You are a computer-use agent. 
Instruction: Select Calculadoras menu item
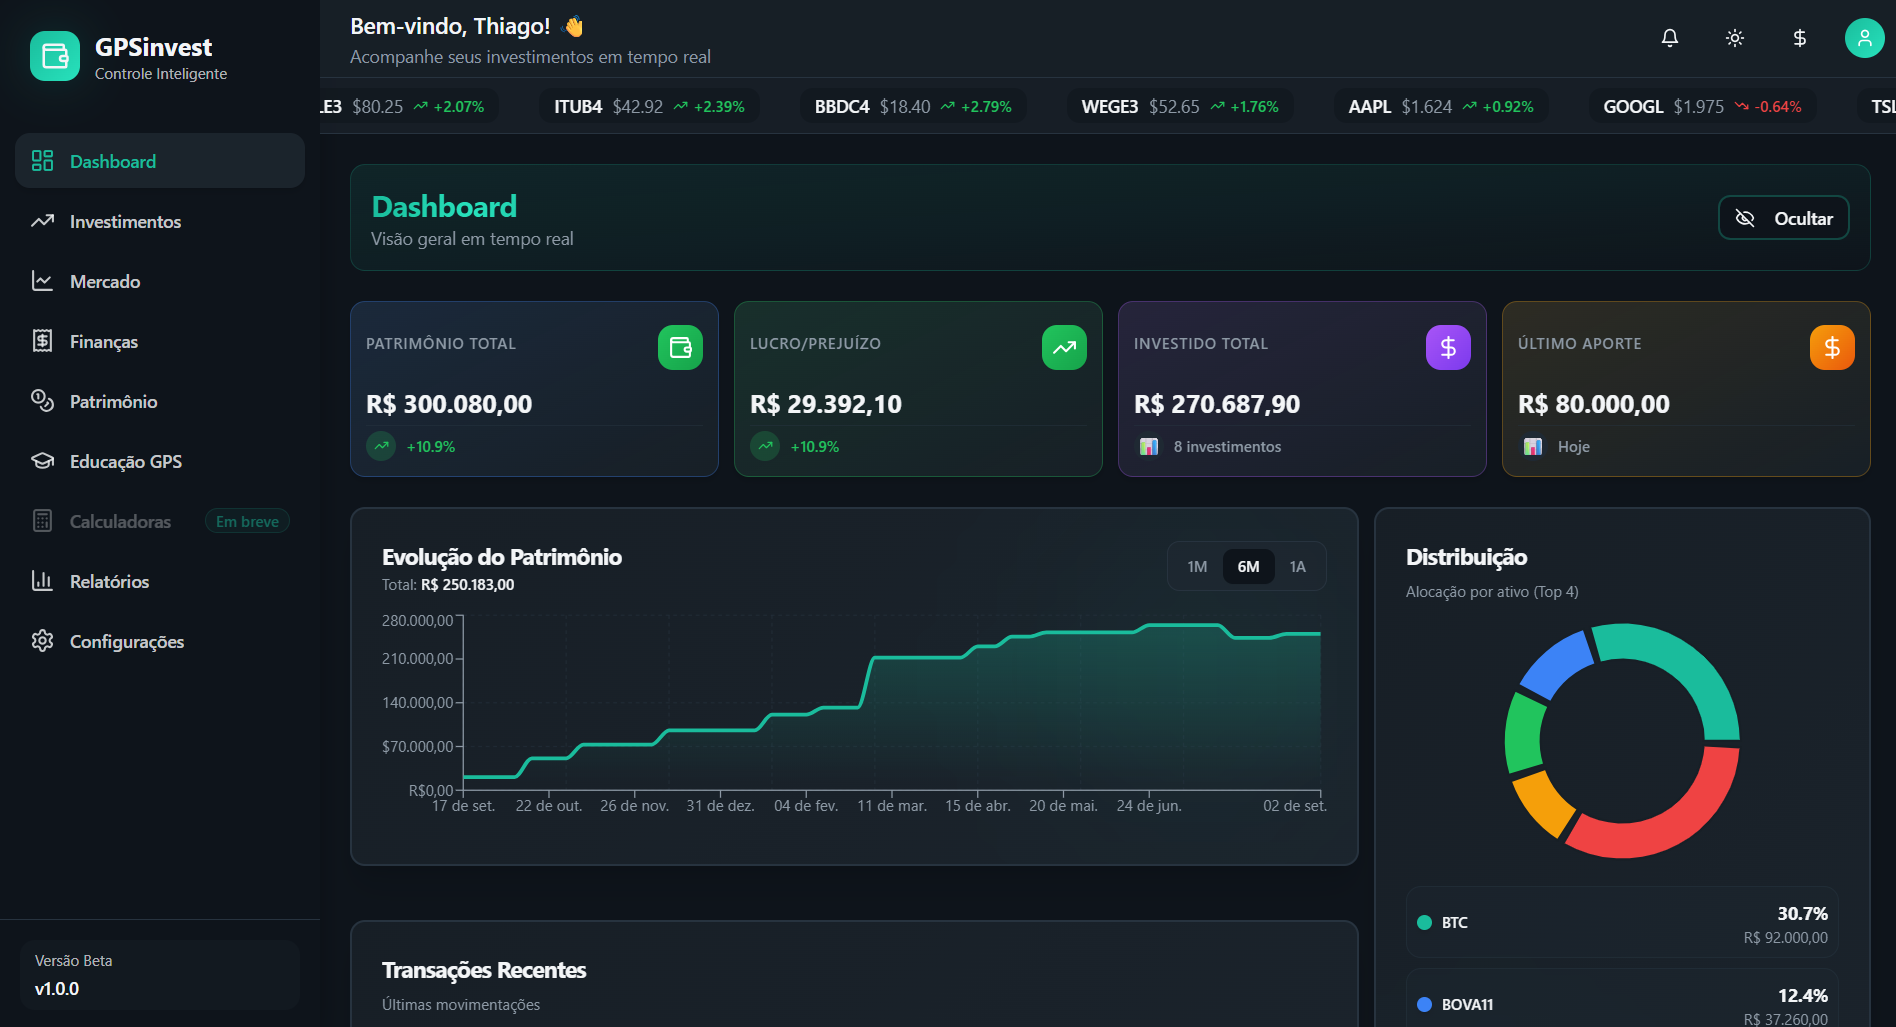[x=160, y=521]
